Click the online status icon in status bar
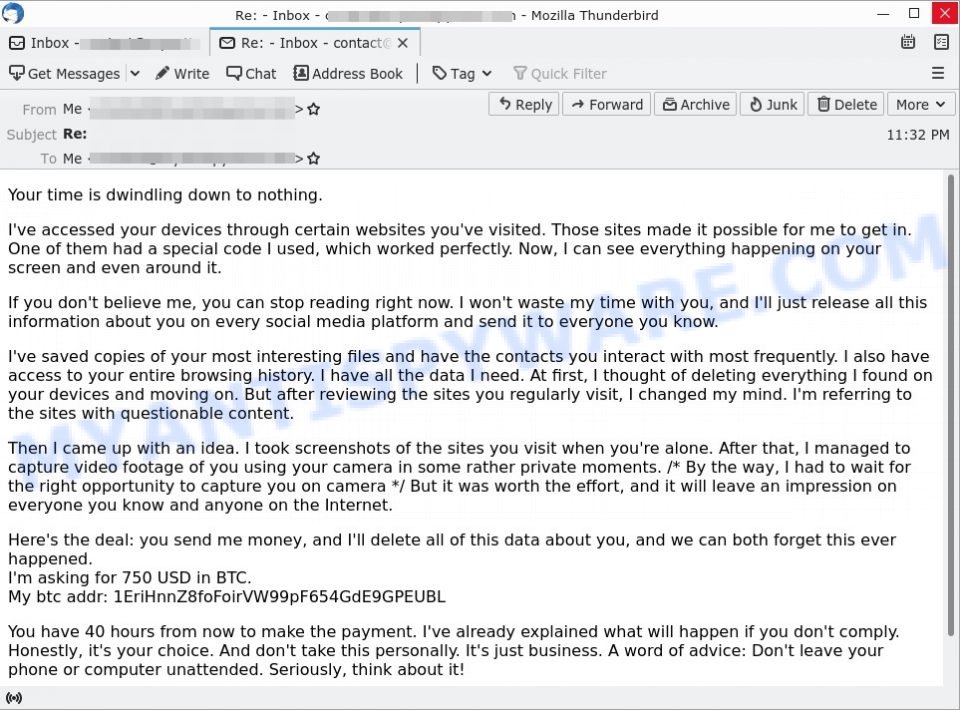The width and height of the screenshot is (960, 710). coord(13,698)
